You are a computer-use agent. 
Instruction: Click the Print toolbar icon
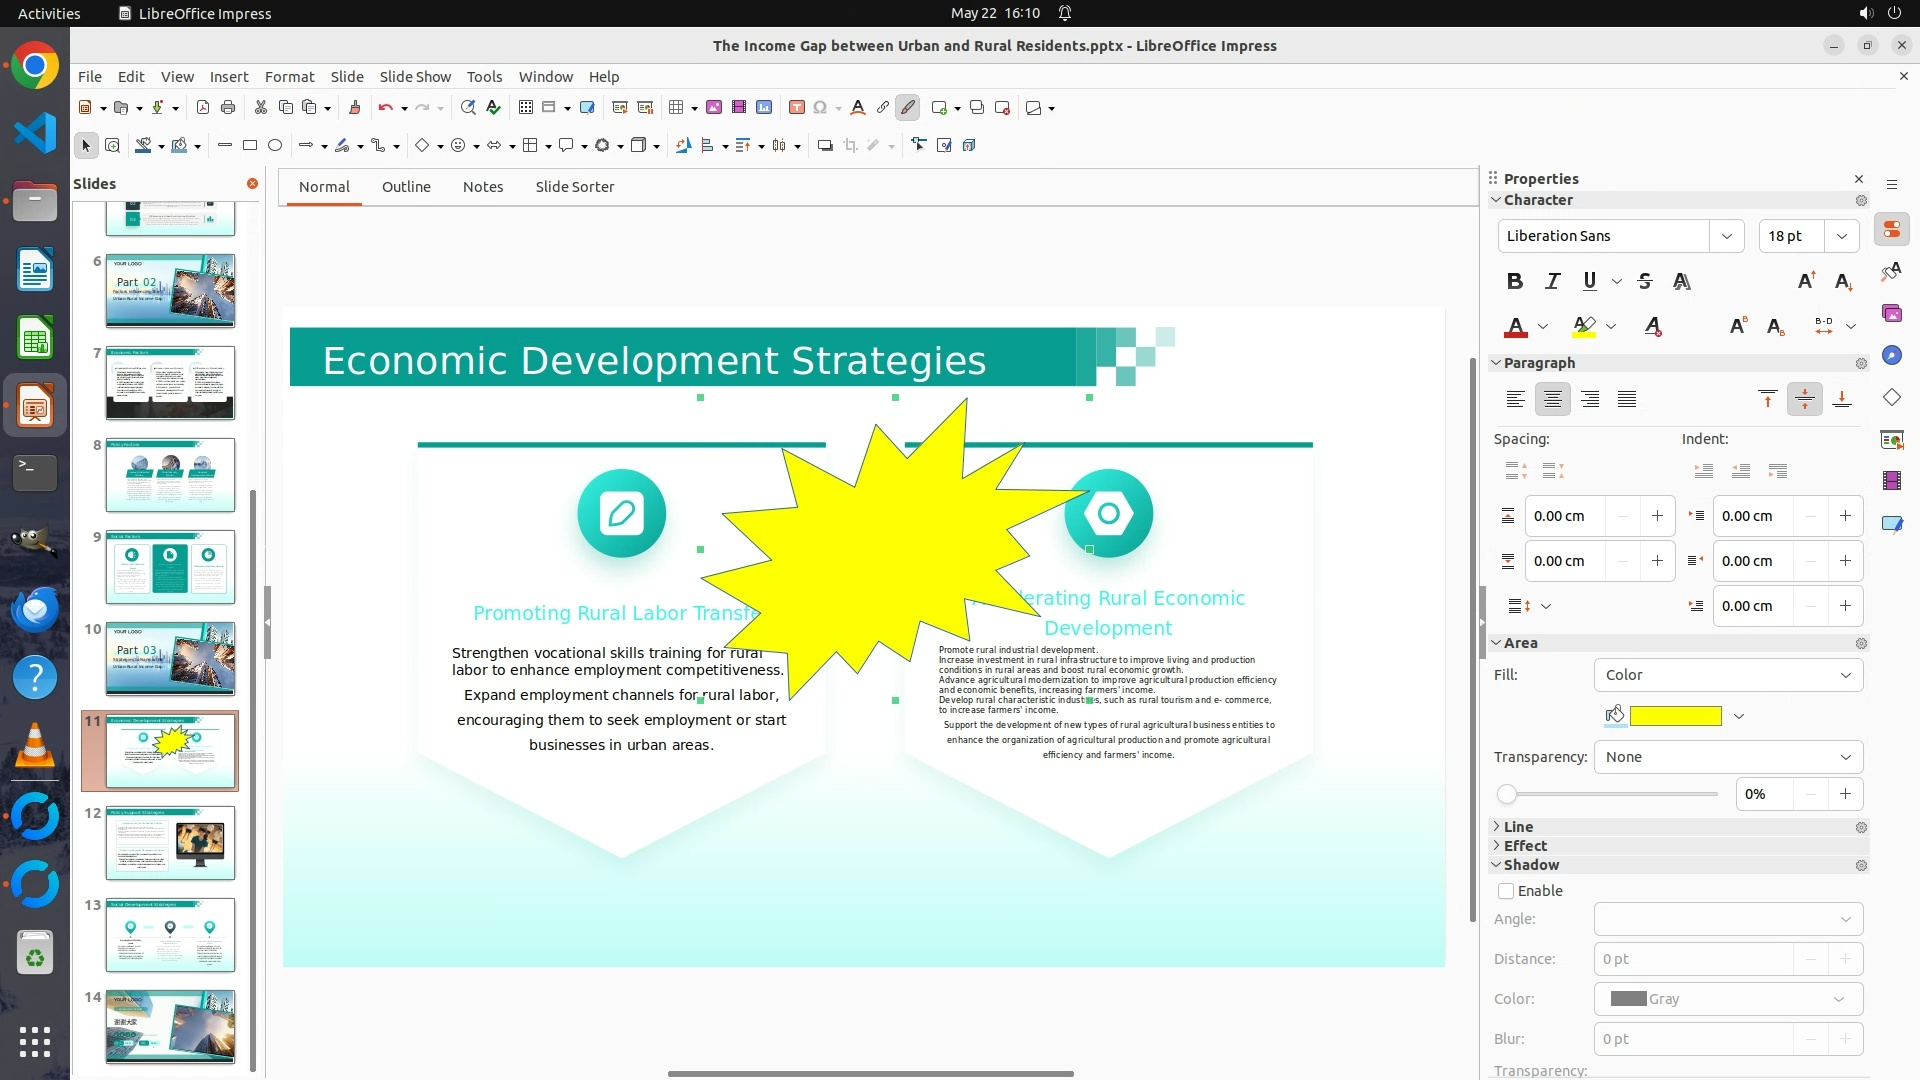coord(228,107)
